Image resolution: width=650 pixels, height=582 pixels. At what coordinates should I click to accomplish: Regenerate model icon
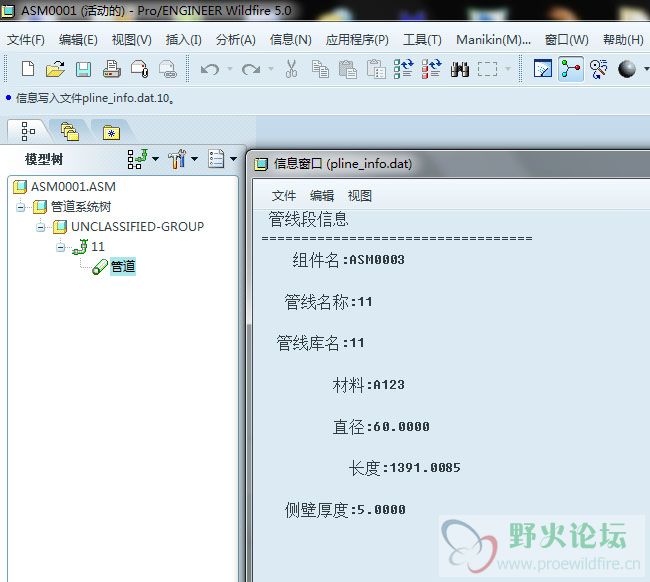coord(404,69)
